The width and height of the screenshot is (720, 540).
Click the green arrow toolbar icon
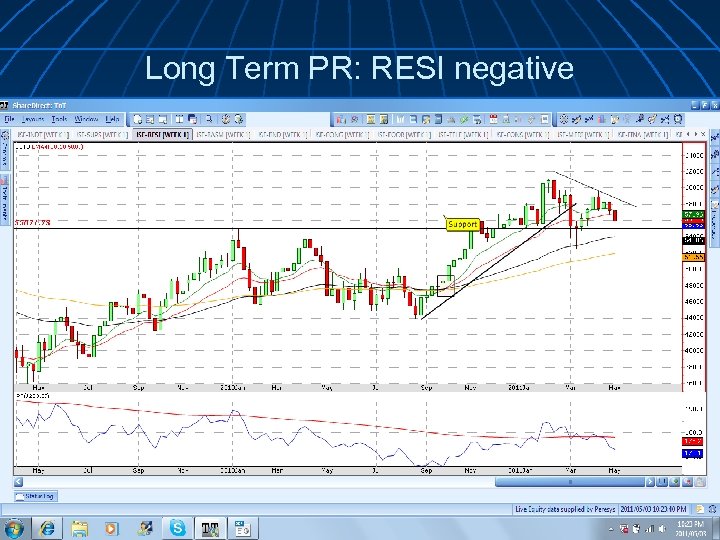click(464, 120)
